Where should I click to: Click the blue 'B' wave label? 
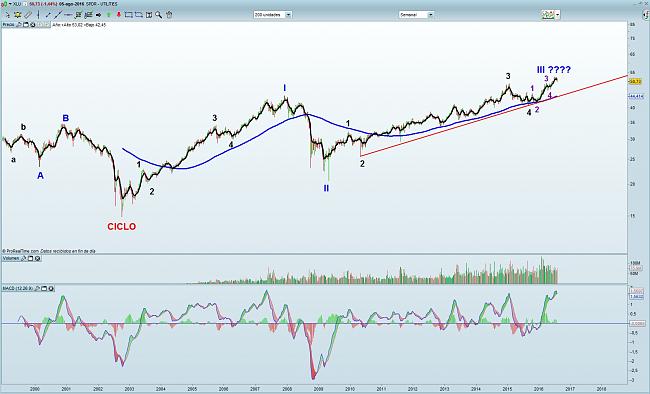pyautogui.click(x=65, y=118)
